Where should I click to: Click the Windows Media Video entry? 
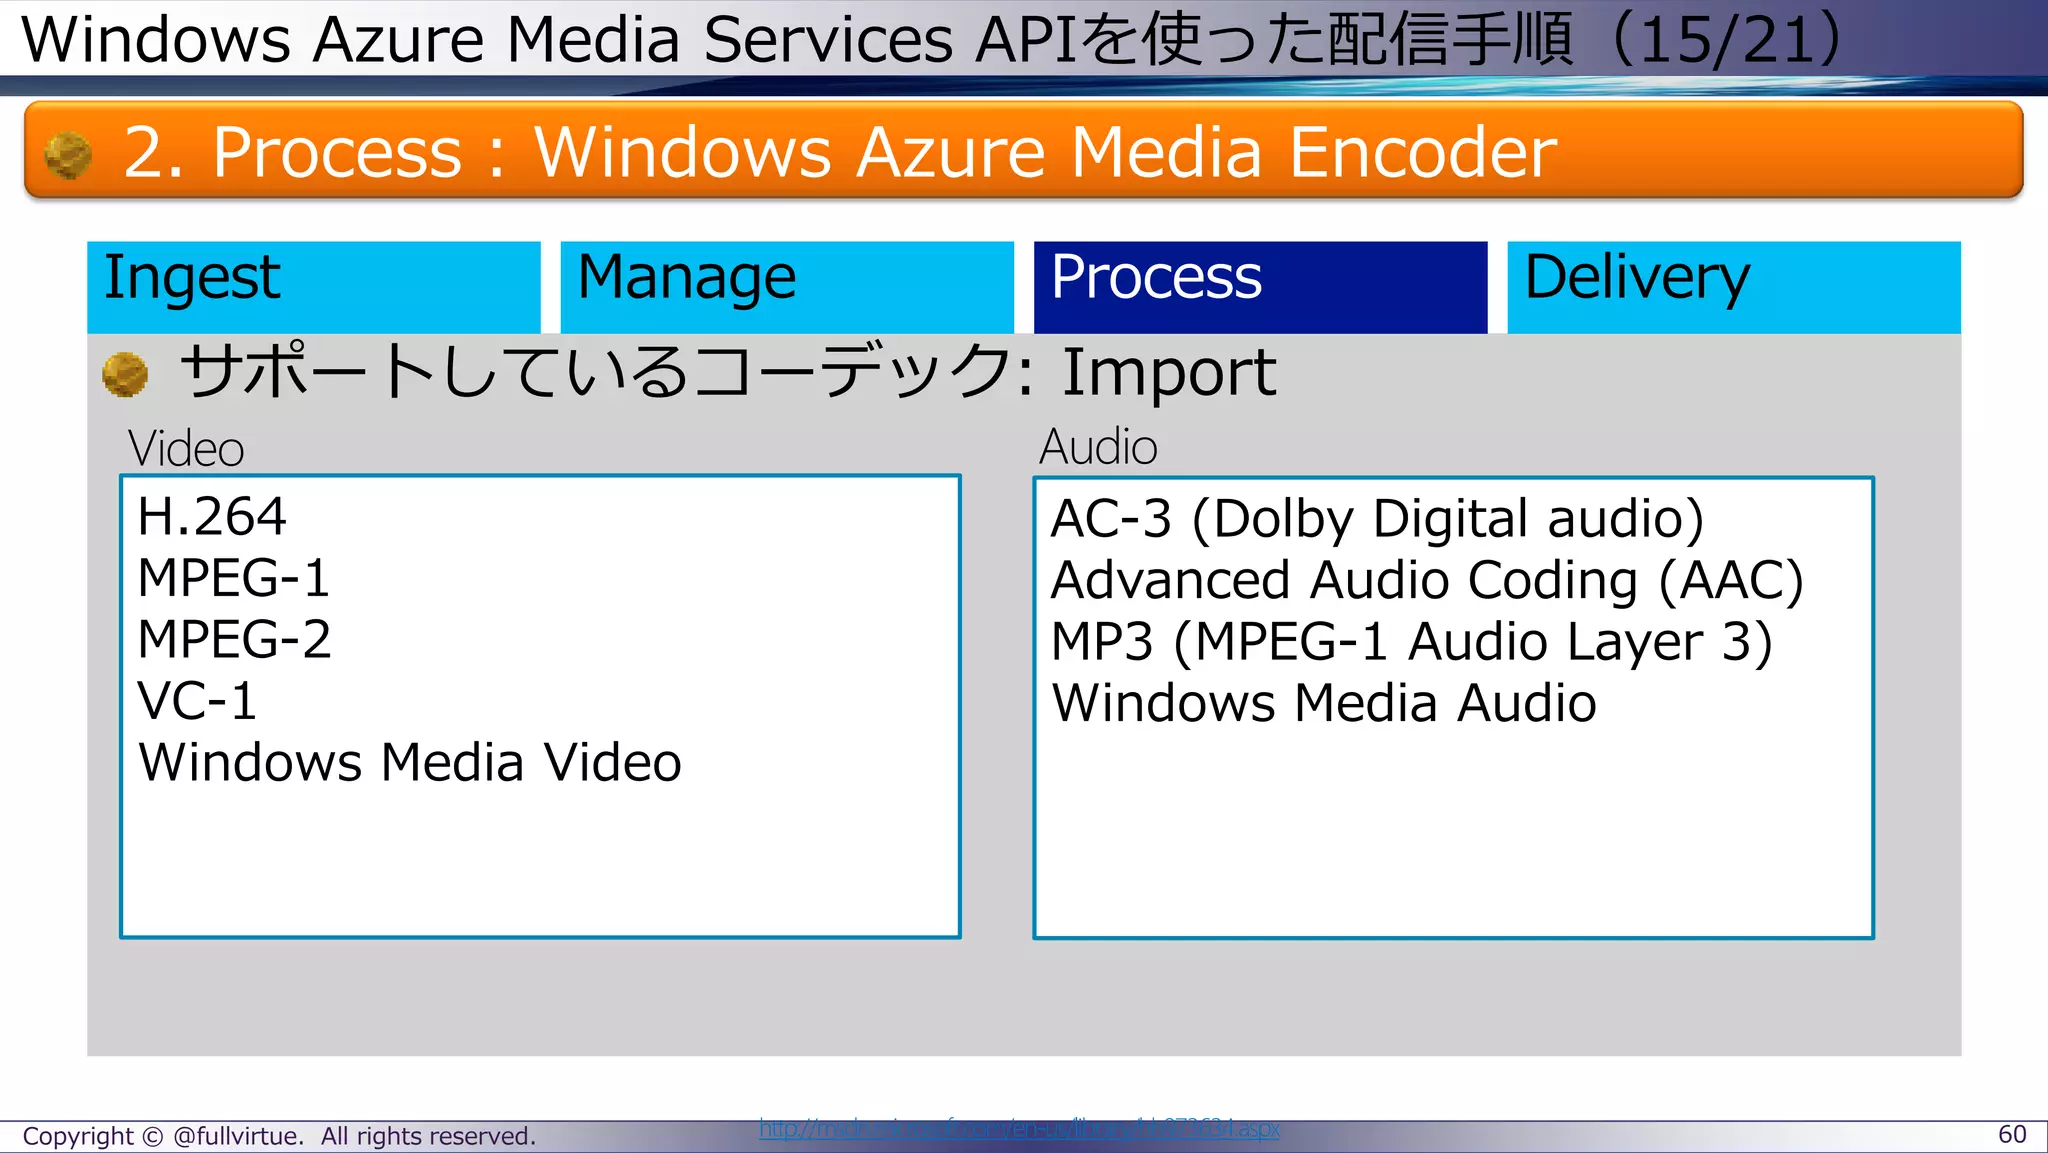[410, 763]
